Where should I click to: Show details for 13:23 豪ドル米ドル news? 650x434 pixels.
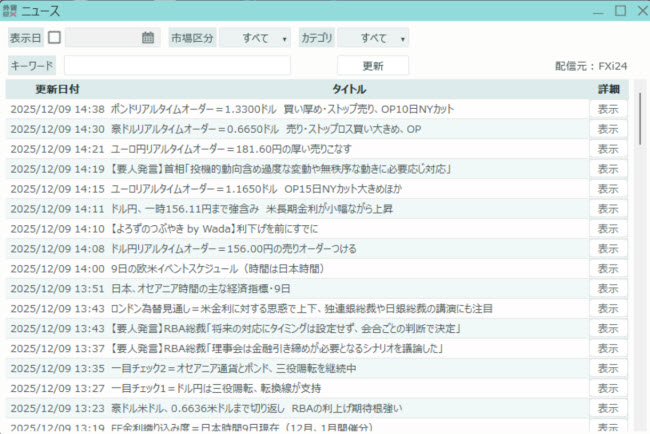608,408
